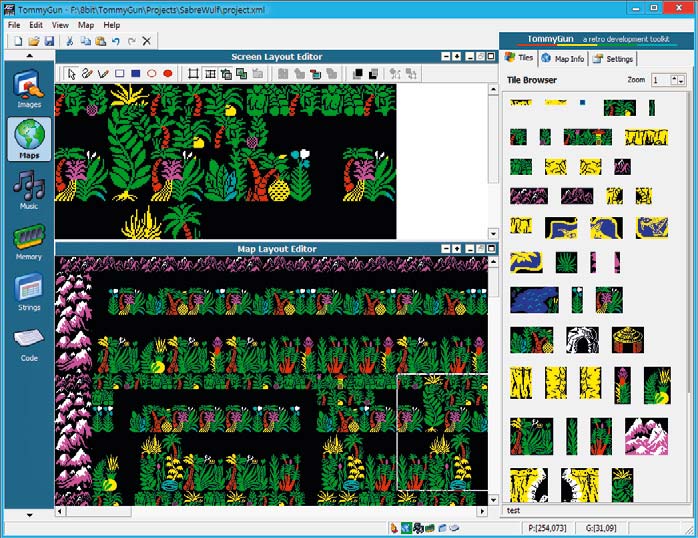Select the white cave entrance tile
698x538 pixels.
[582, 340]
